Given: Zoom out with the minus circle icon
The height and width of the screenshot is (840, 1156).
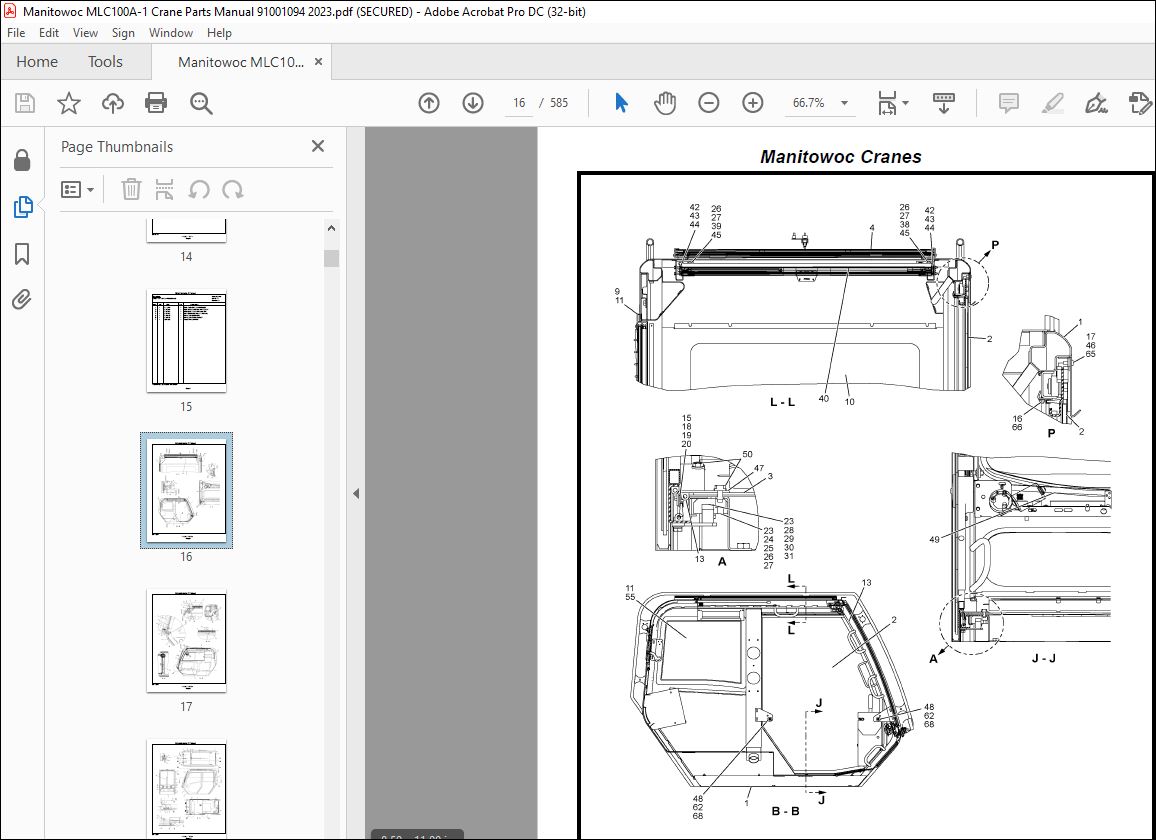Looking at the screenshot, I should pyautogui.click(x=708, y=103).
